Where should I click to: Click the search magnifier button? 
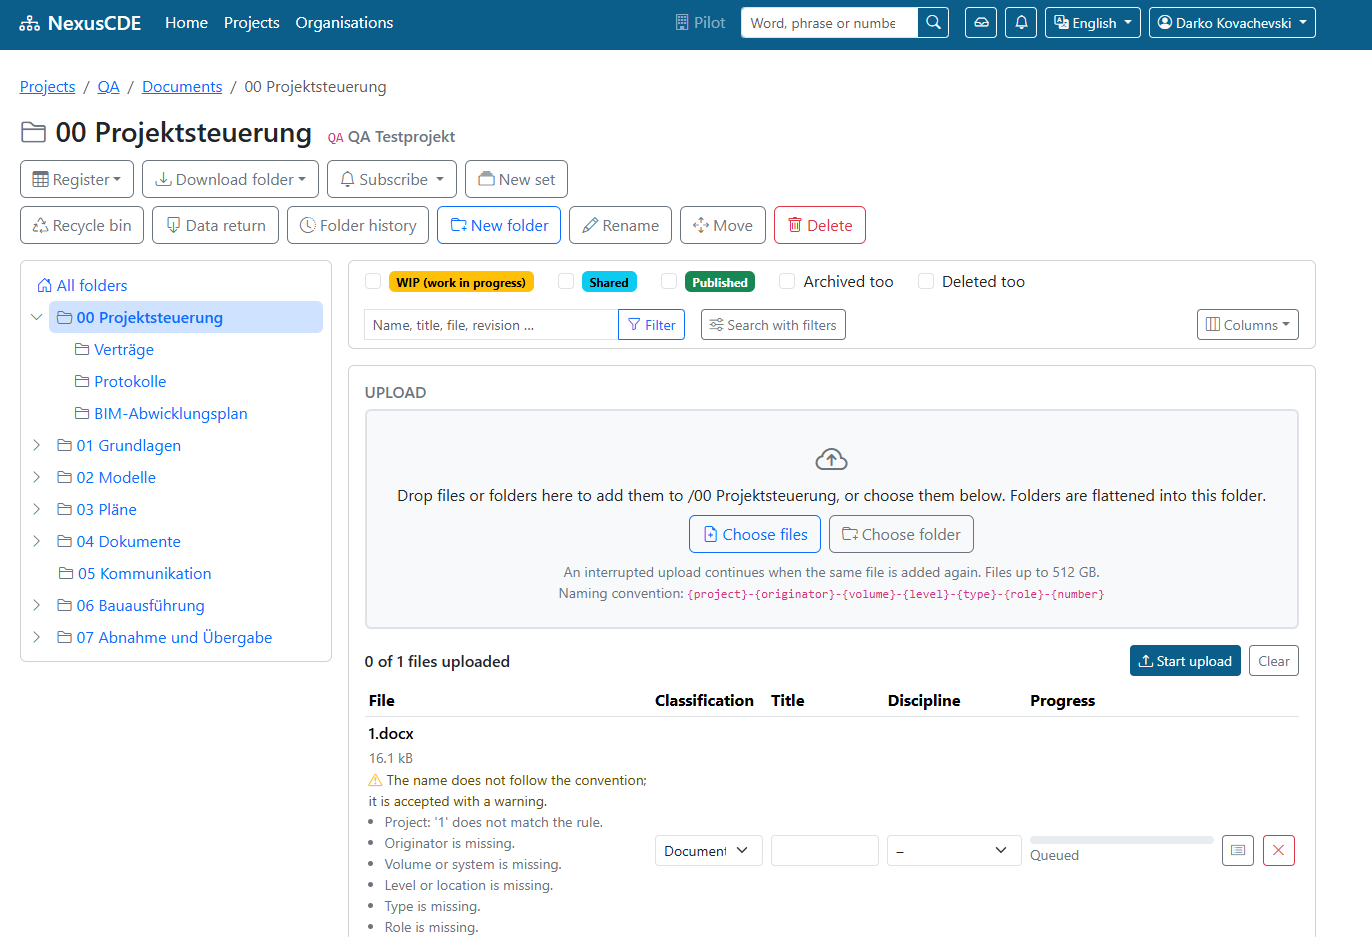pyautogui.click(x=933, y=23)
